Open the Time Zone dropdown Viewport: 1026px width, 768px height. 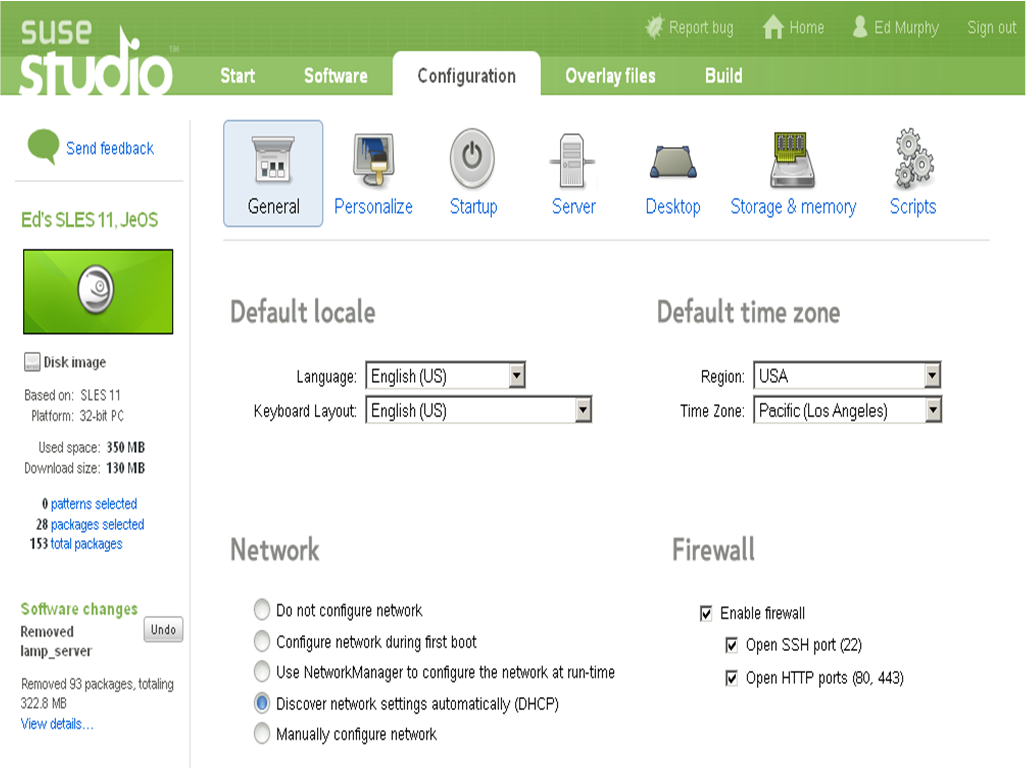847,410
